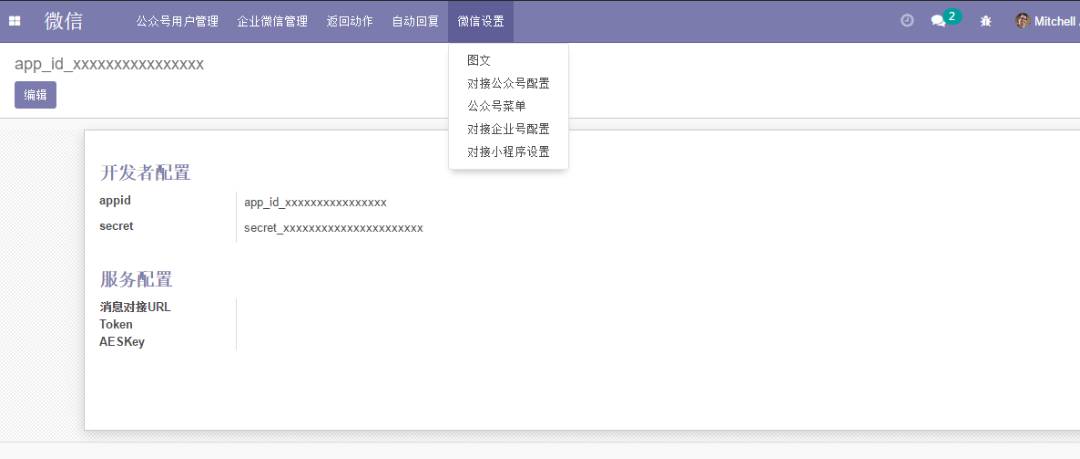The image size is (1080, 459).
Task: Click the 开发者配置 section heading
Action: pyautogui.click(x=145, y=173)
